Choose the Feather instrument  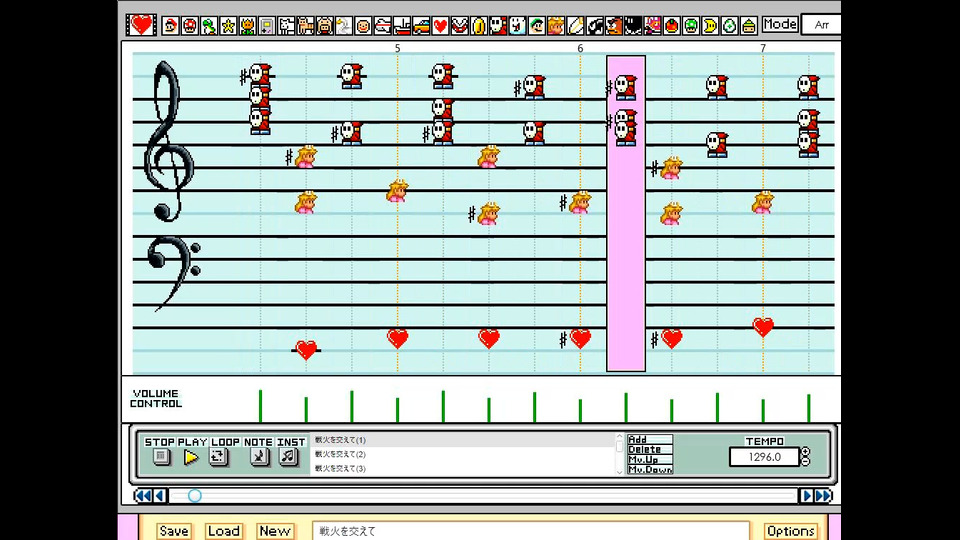point(576,26)
